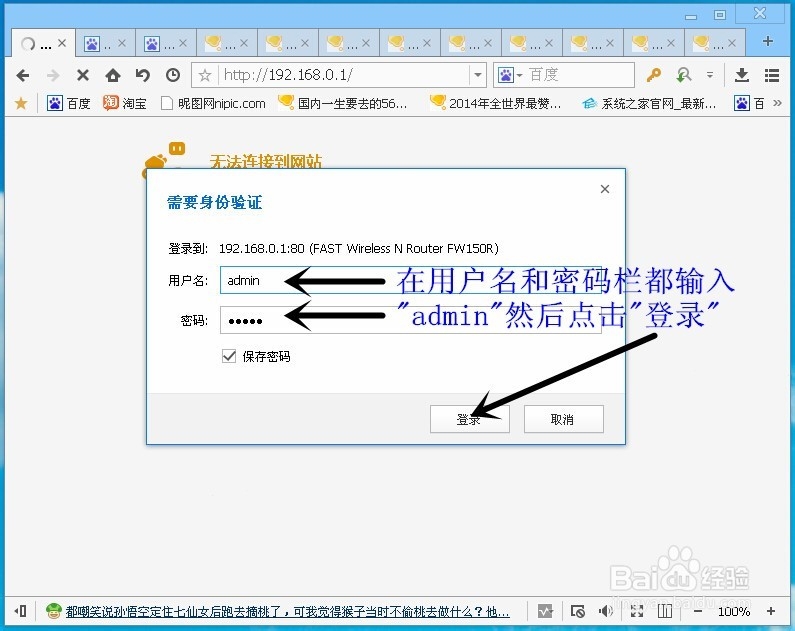
Task: Open browsing history clock icon
Action: [x=173, y=76]
